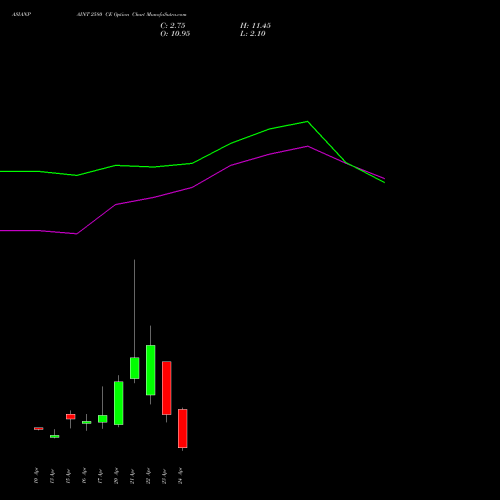Image resolution: width=500 pixels, height=500 pixels.
Task: Click the '13 Apr' date label
Action: tap(52, 476)
